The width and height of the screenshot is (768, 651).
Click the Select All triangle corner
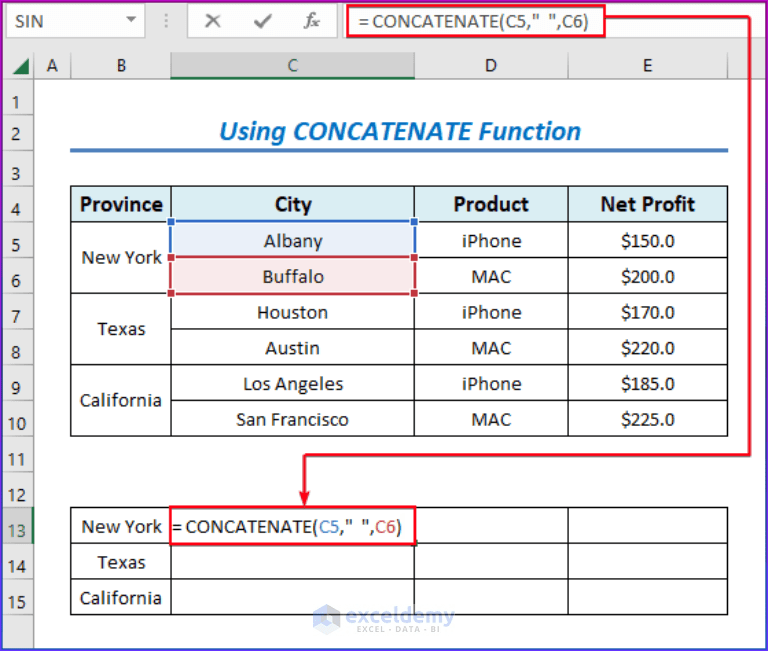pos(21,66)
